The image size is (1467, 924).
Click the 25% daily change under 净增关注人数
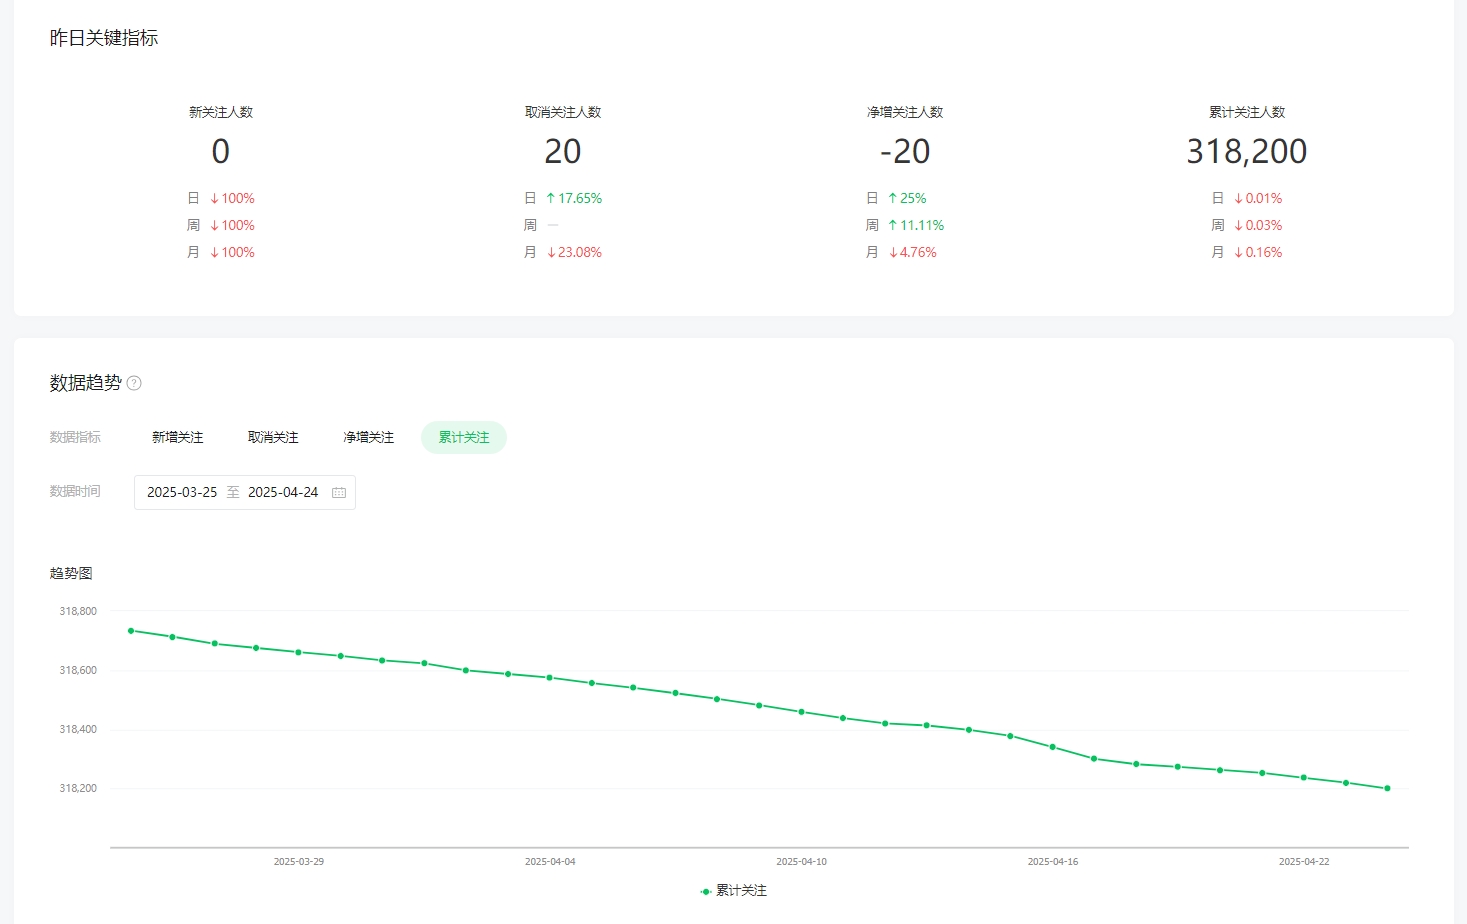(x=907, y=198)
